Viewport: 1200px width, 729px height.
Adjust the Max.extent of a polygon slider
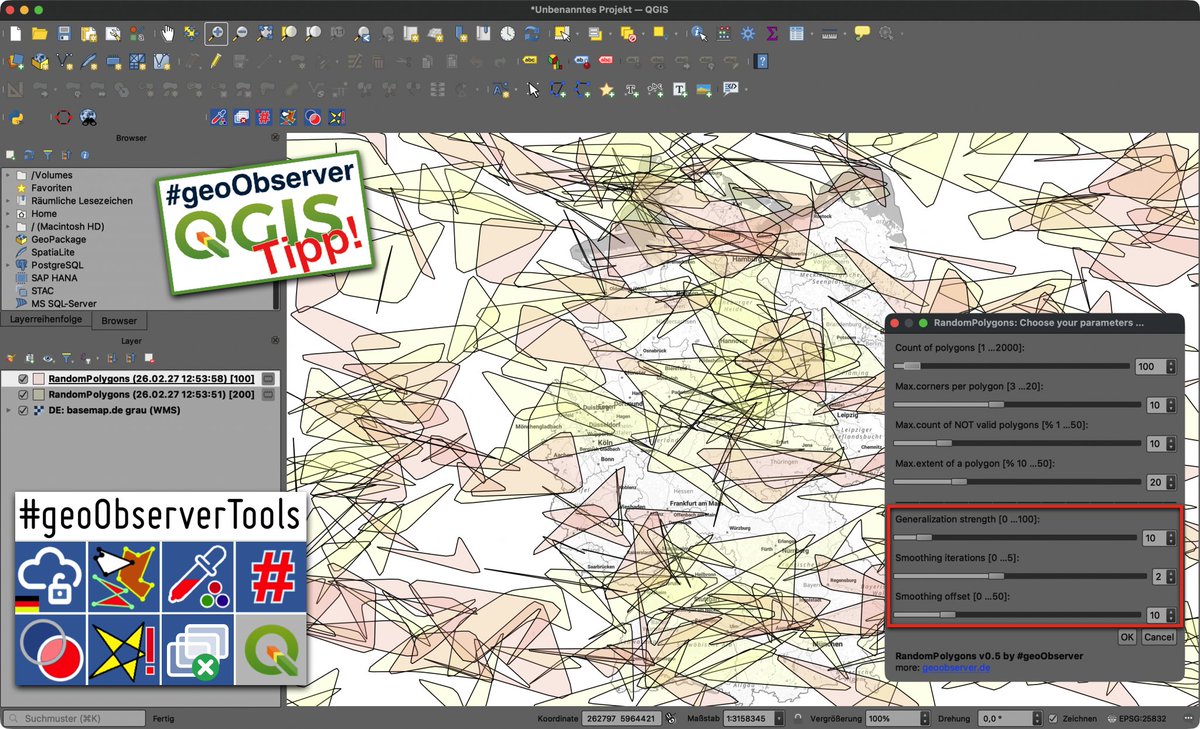coord(1015,482)
